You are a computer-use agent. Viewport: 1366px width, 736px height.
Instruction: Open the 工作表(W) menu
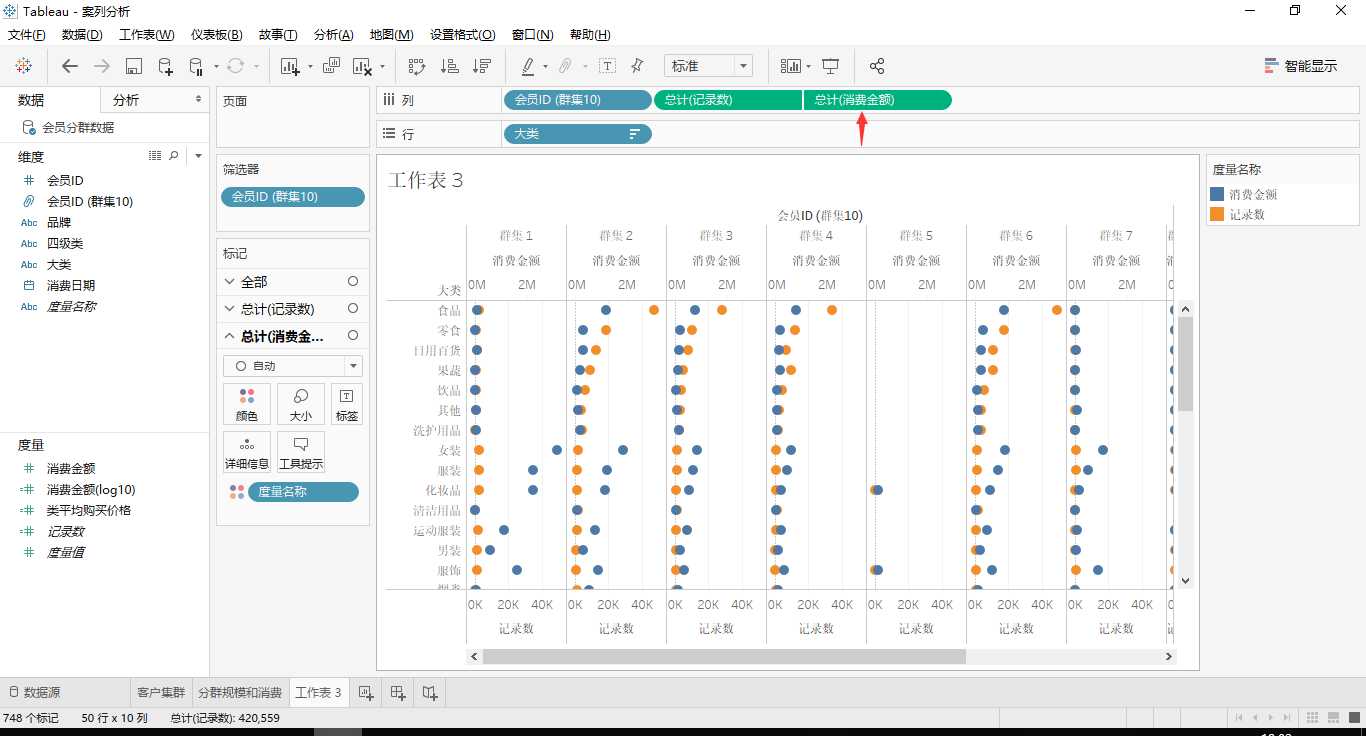coord(147,35)
